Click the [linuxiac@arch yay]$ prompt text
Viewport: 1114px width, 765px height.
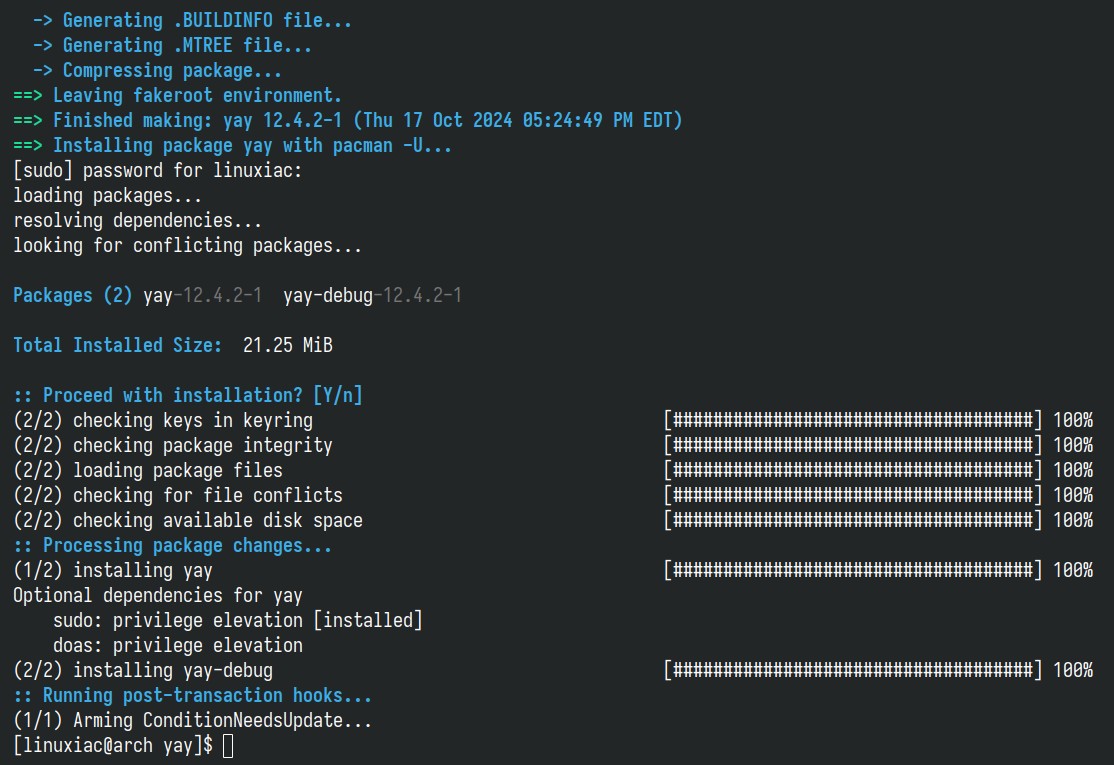(x=113, y=745)
